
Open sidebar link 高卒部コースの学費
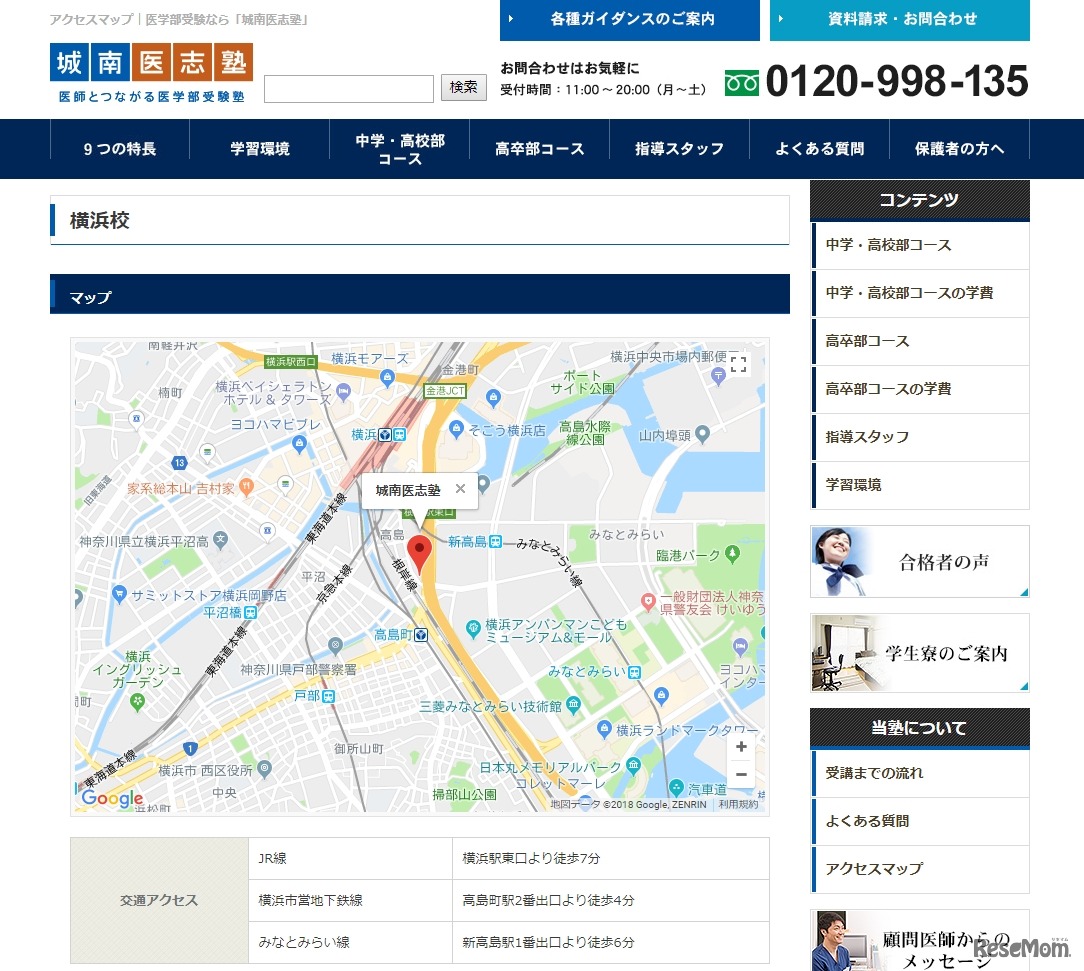point(920,389)
